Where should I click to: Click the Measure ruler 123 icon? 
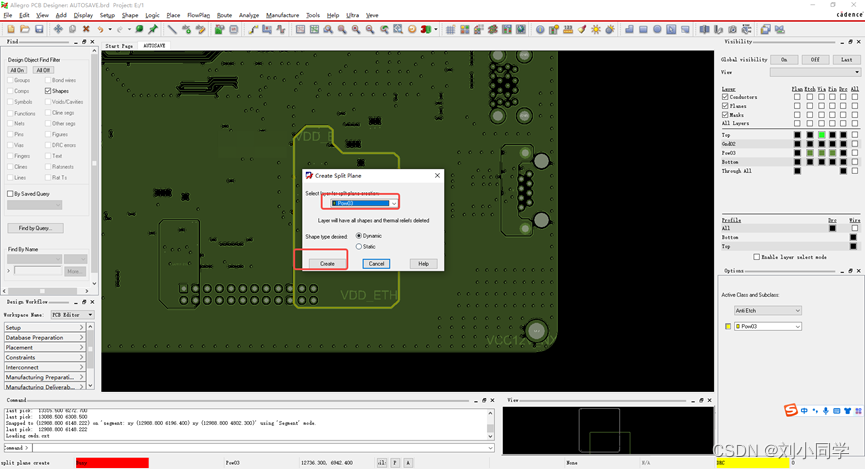pos(568,29)
